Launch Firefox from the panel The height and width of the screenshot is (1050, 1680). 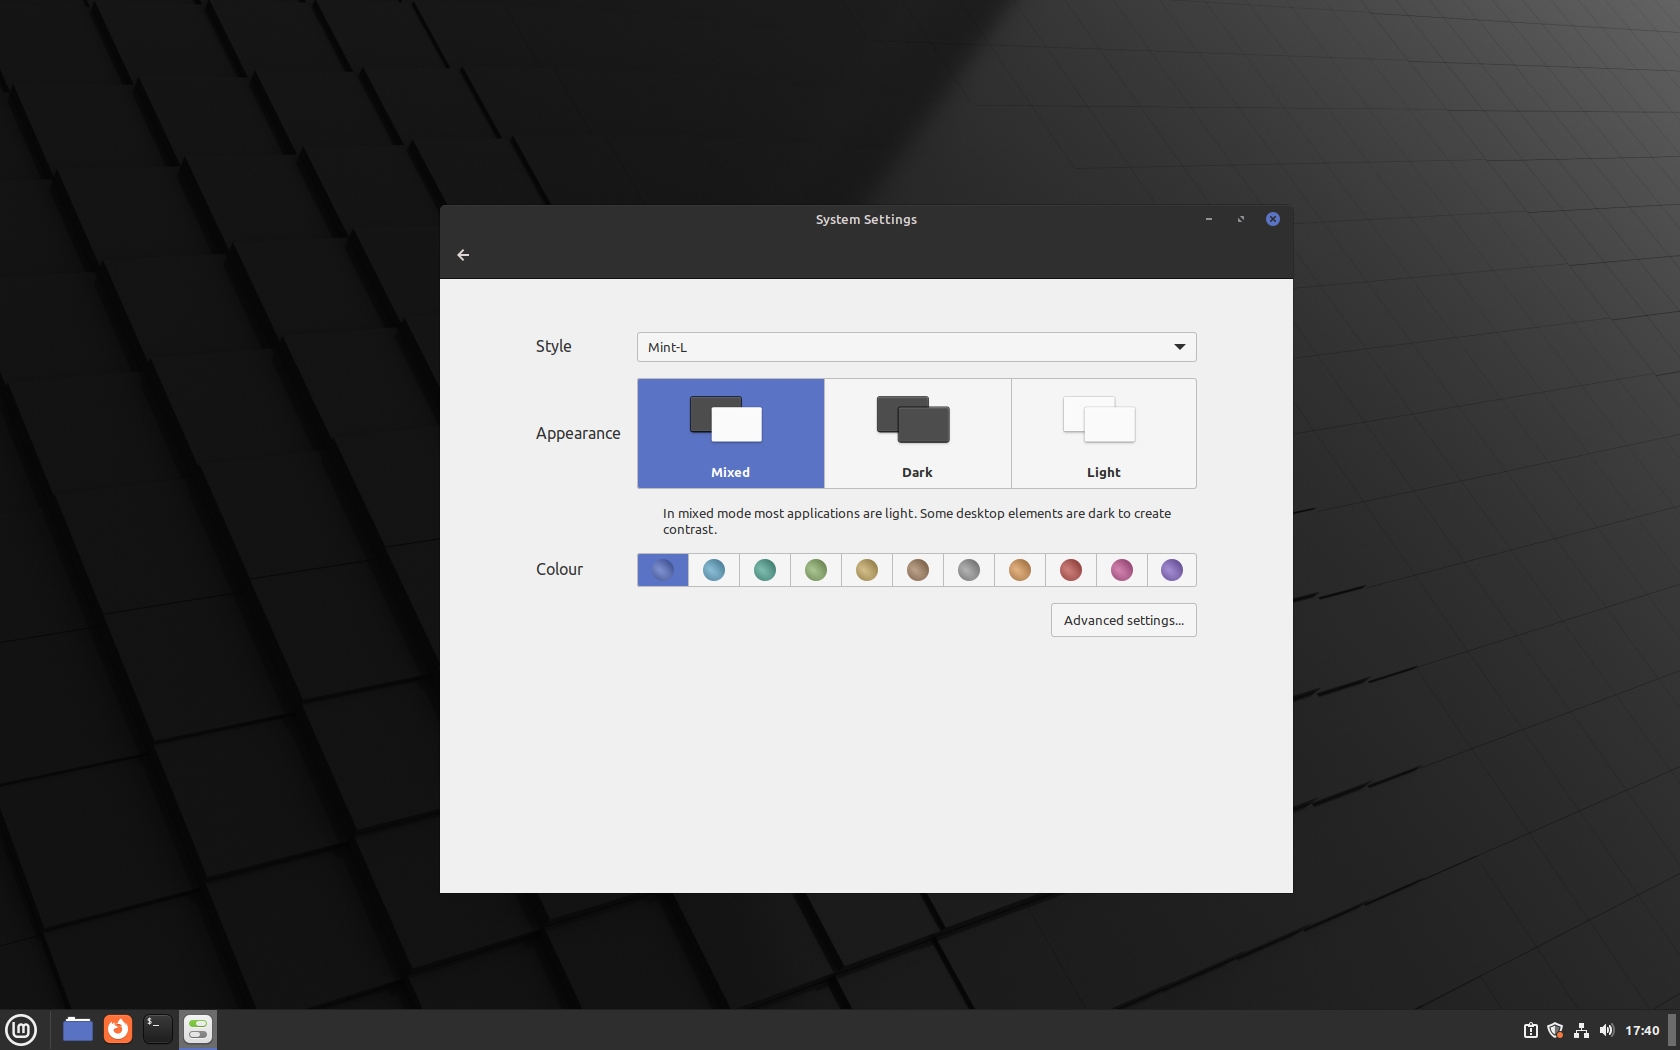(x=118, y=1029)
